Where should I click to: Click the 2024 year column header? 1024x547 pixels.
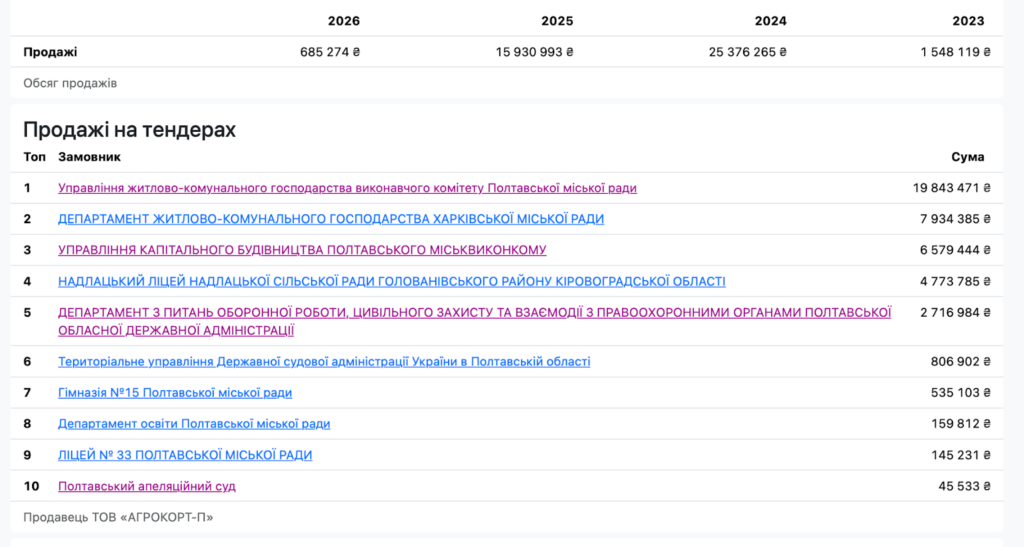point(770,21)
